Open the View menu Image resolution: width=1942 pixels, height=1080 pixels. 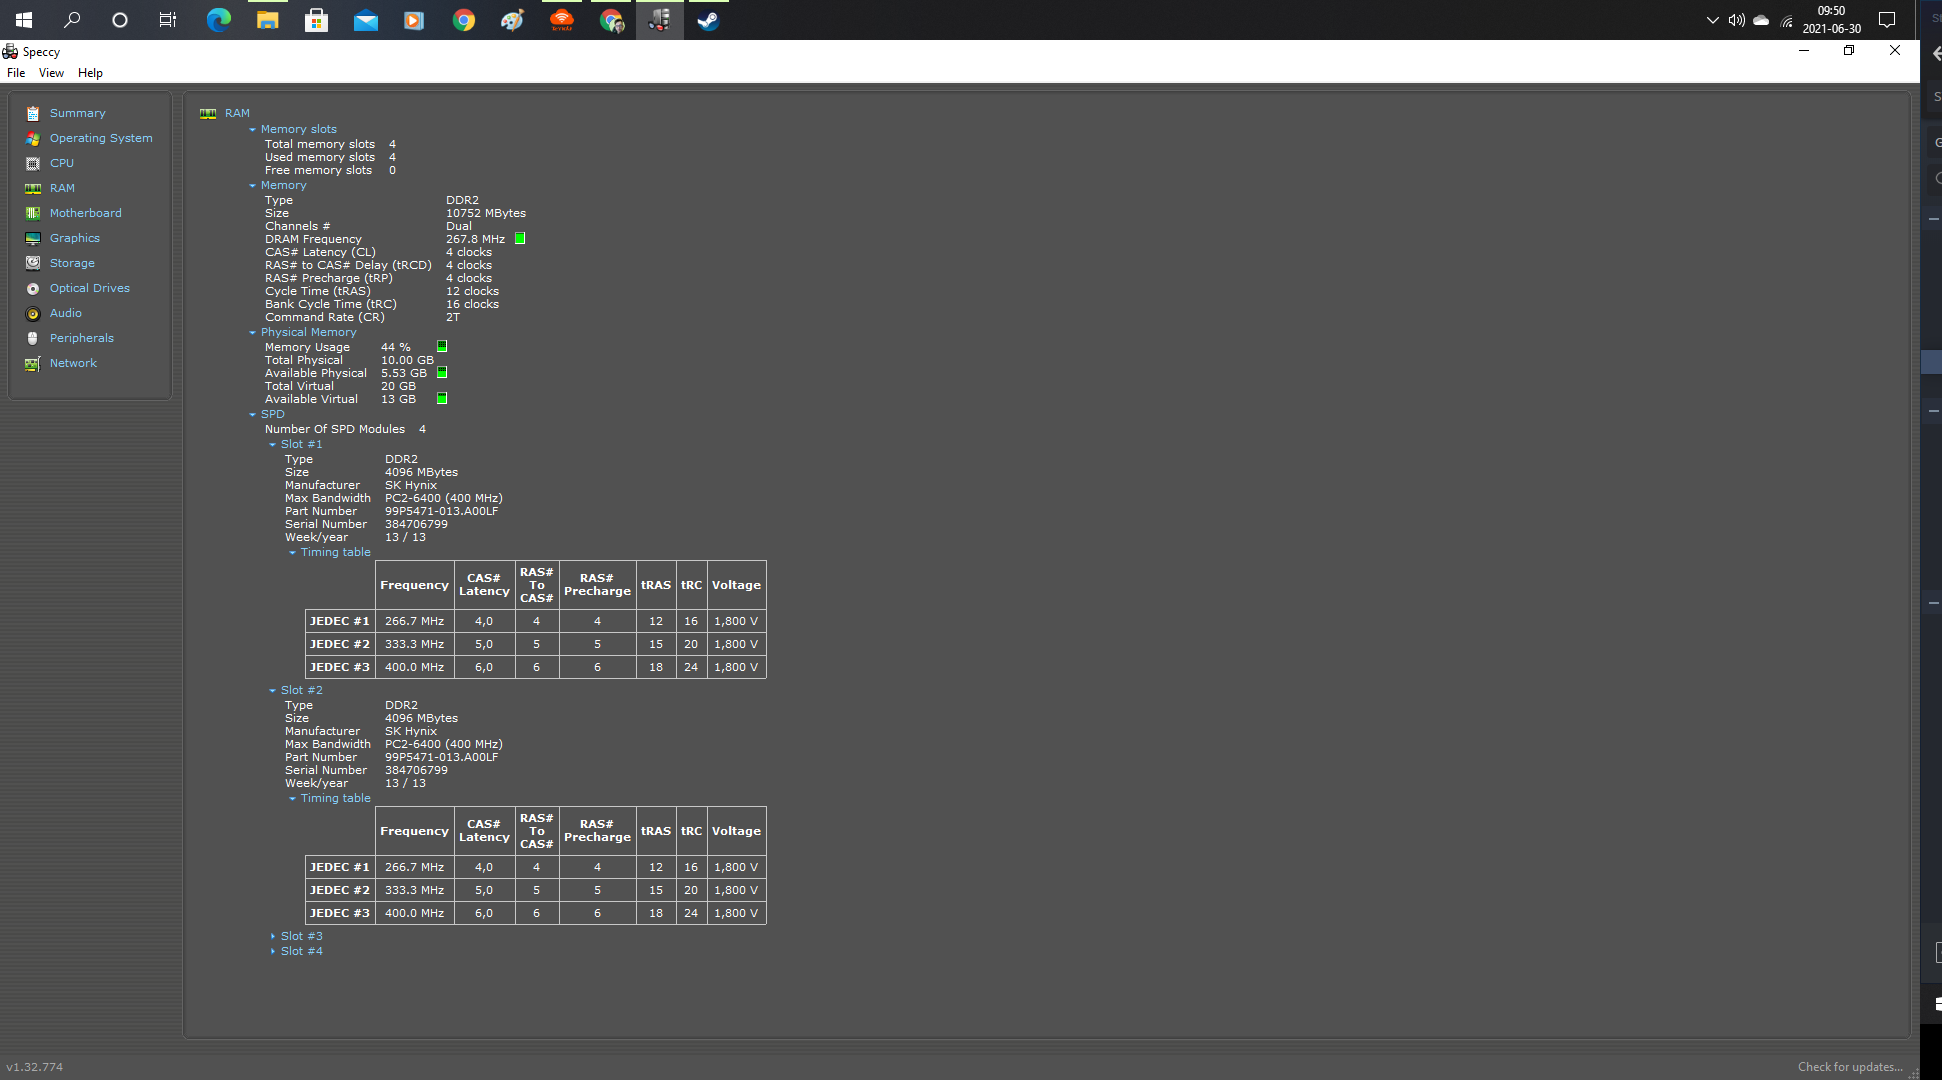pos(51,73)
